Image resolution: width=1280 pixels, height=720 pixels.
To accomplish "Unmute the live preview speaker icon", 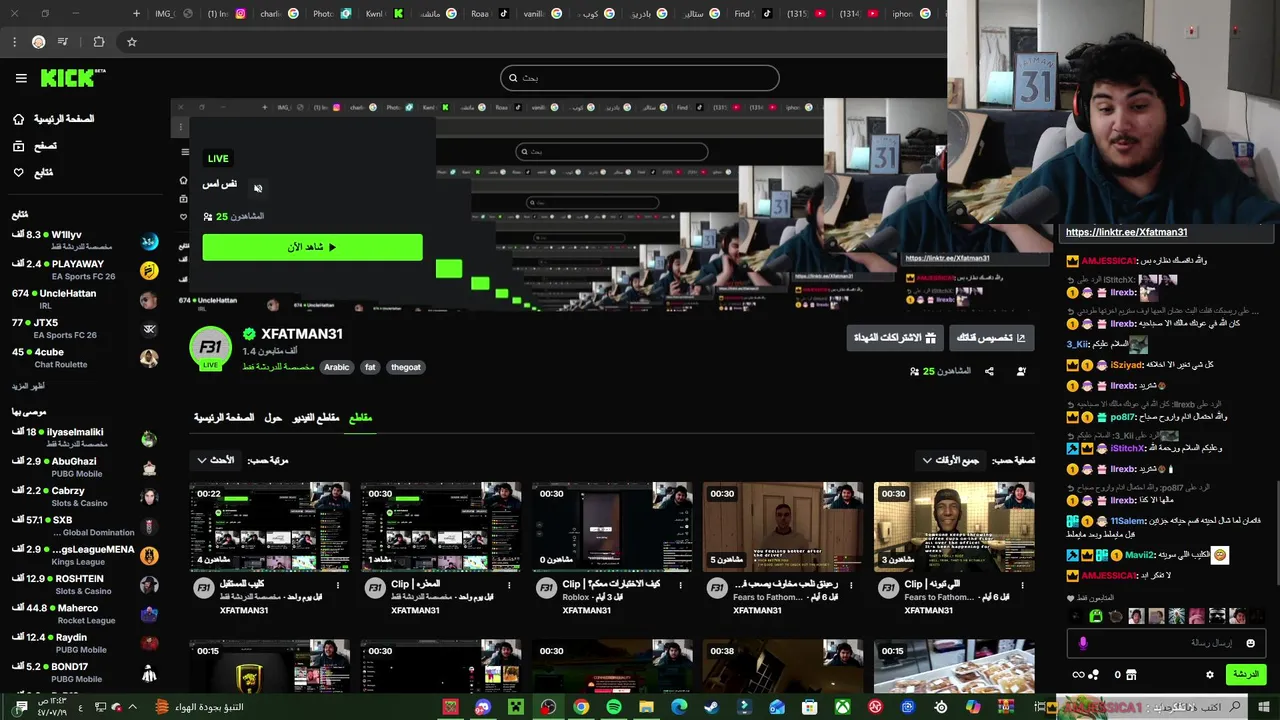I will [x=258, y=188].
